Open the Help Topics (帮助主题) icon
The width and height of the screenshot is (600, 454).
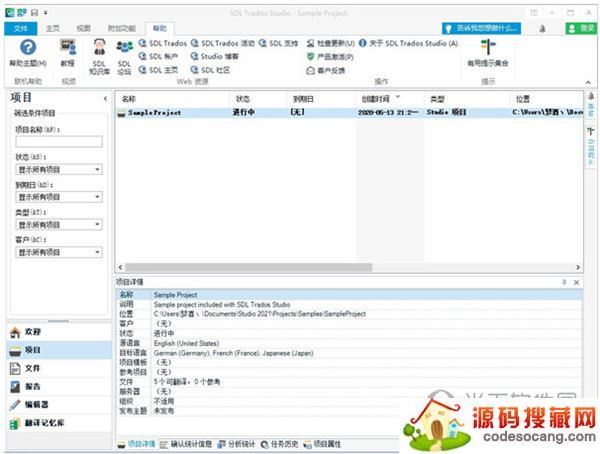(x=28, y=52)
